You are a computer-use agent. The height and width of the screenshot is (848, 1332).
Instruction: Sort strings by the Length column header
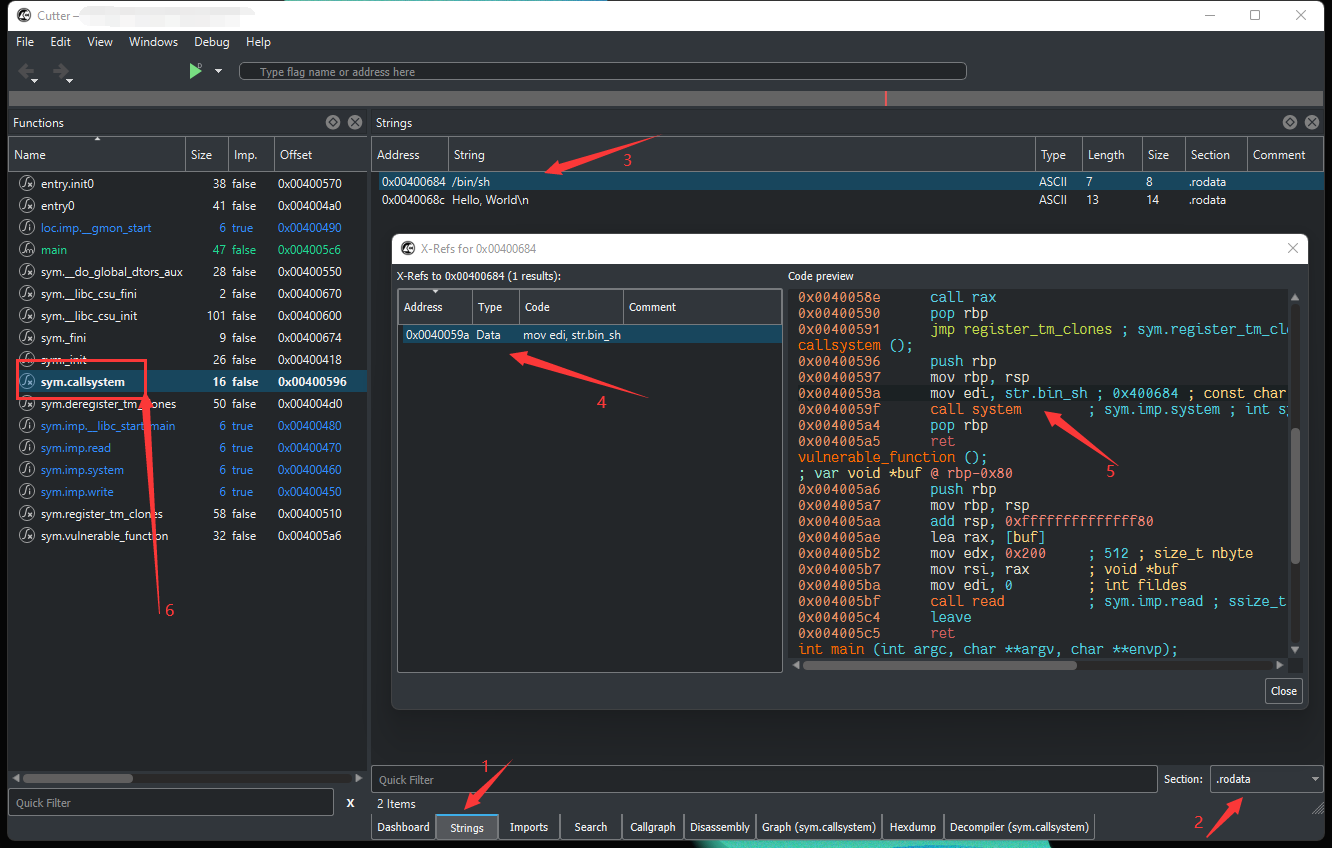coord(1111,155)
